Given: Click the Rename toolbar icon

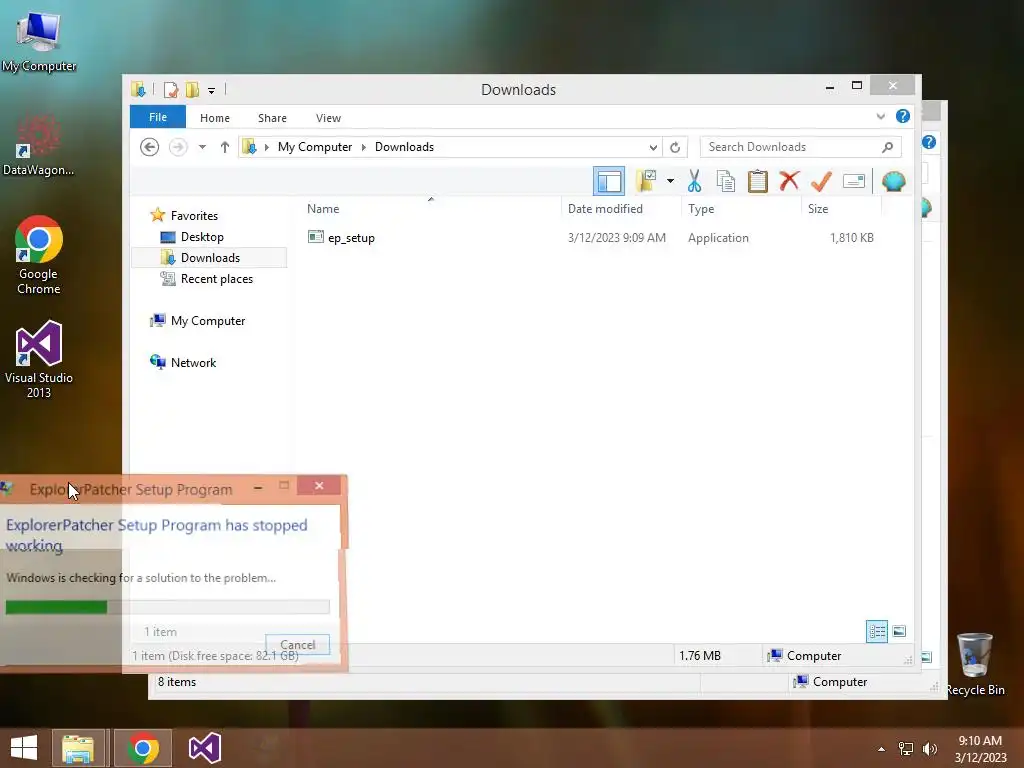Looking at the screenshot, I should pos(854,181).
